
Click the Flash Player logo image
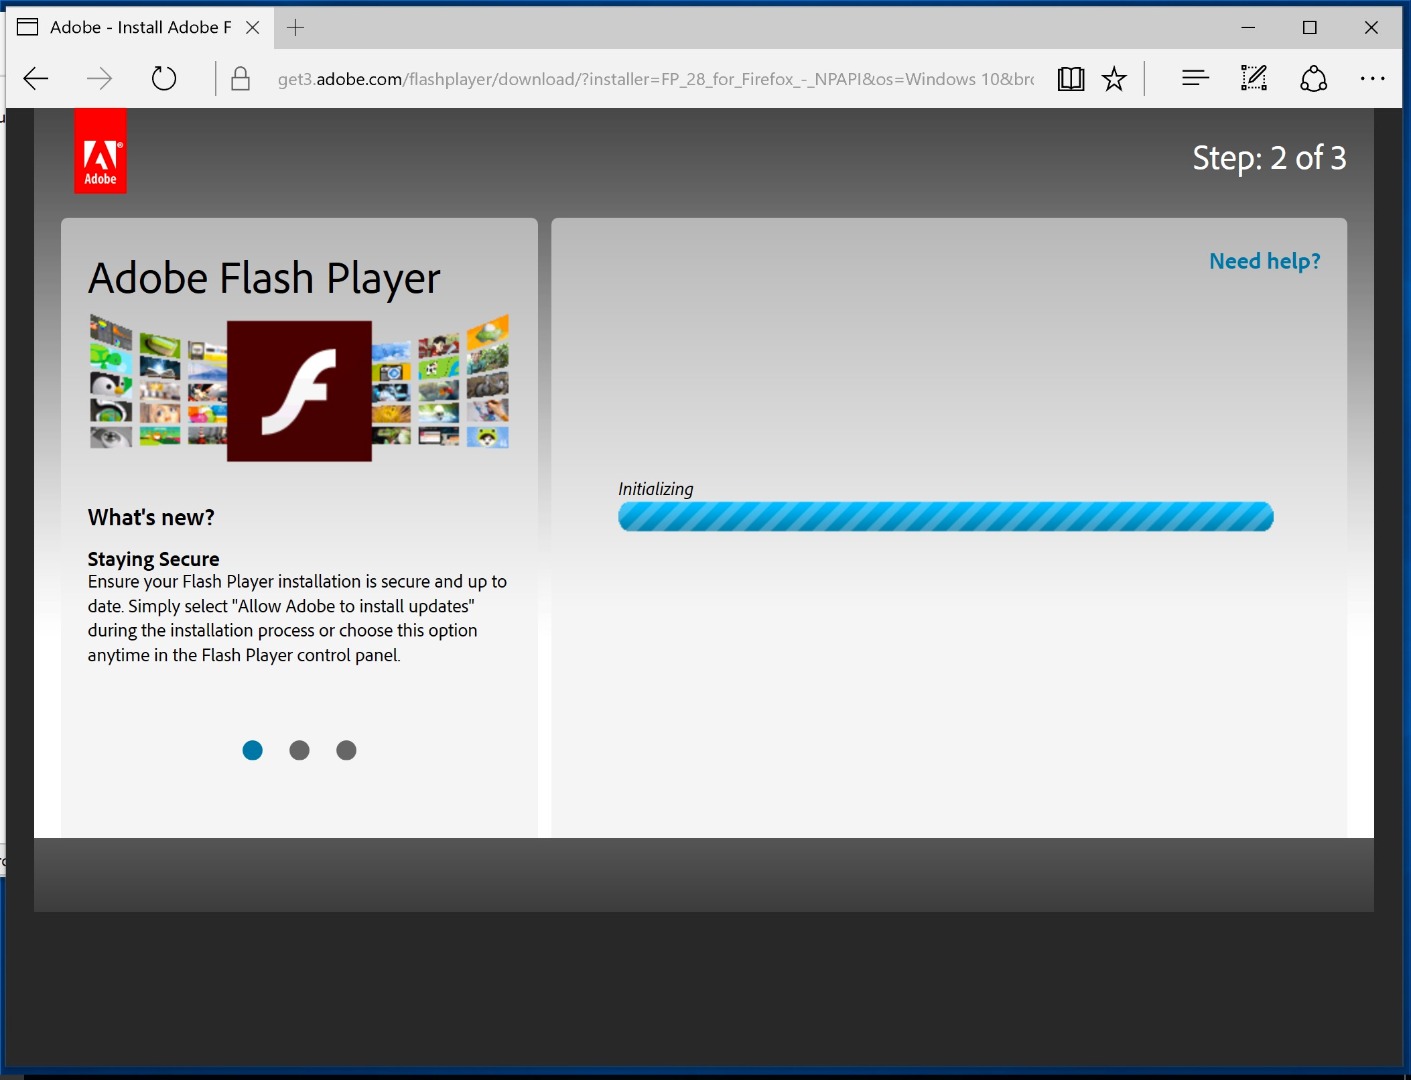(x=299, y=390)
